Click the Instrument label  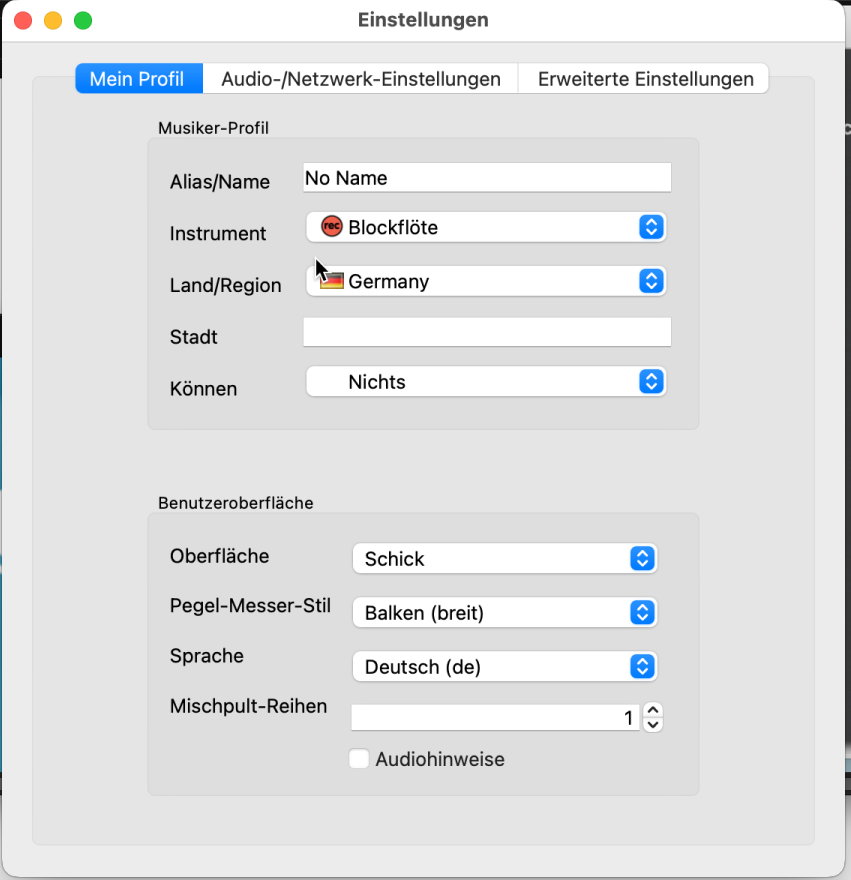pos(218,233)
